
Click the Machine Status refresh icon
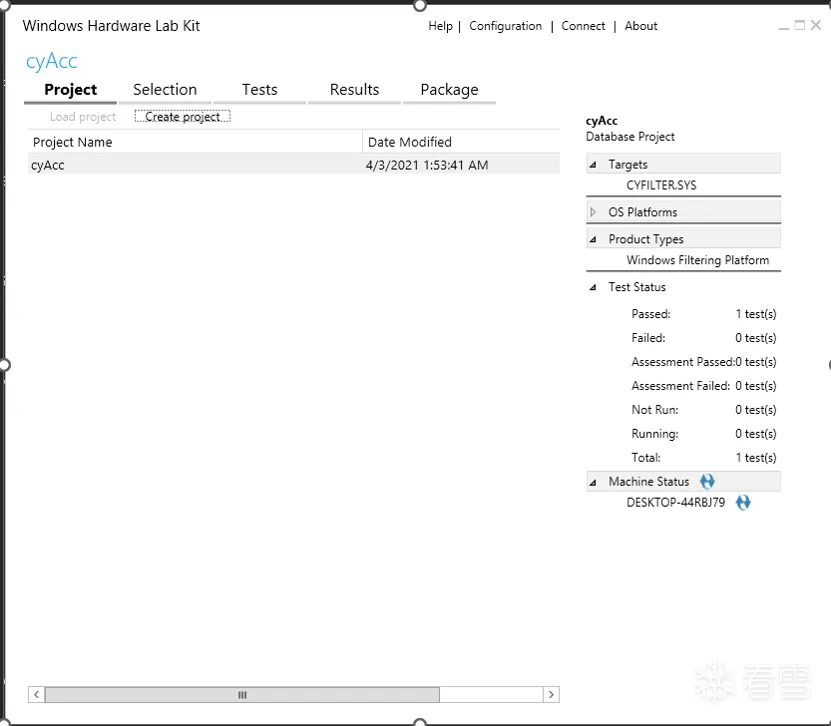[x=707, y=481]
